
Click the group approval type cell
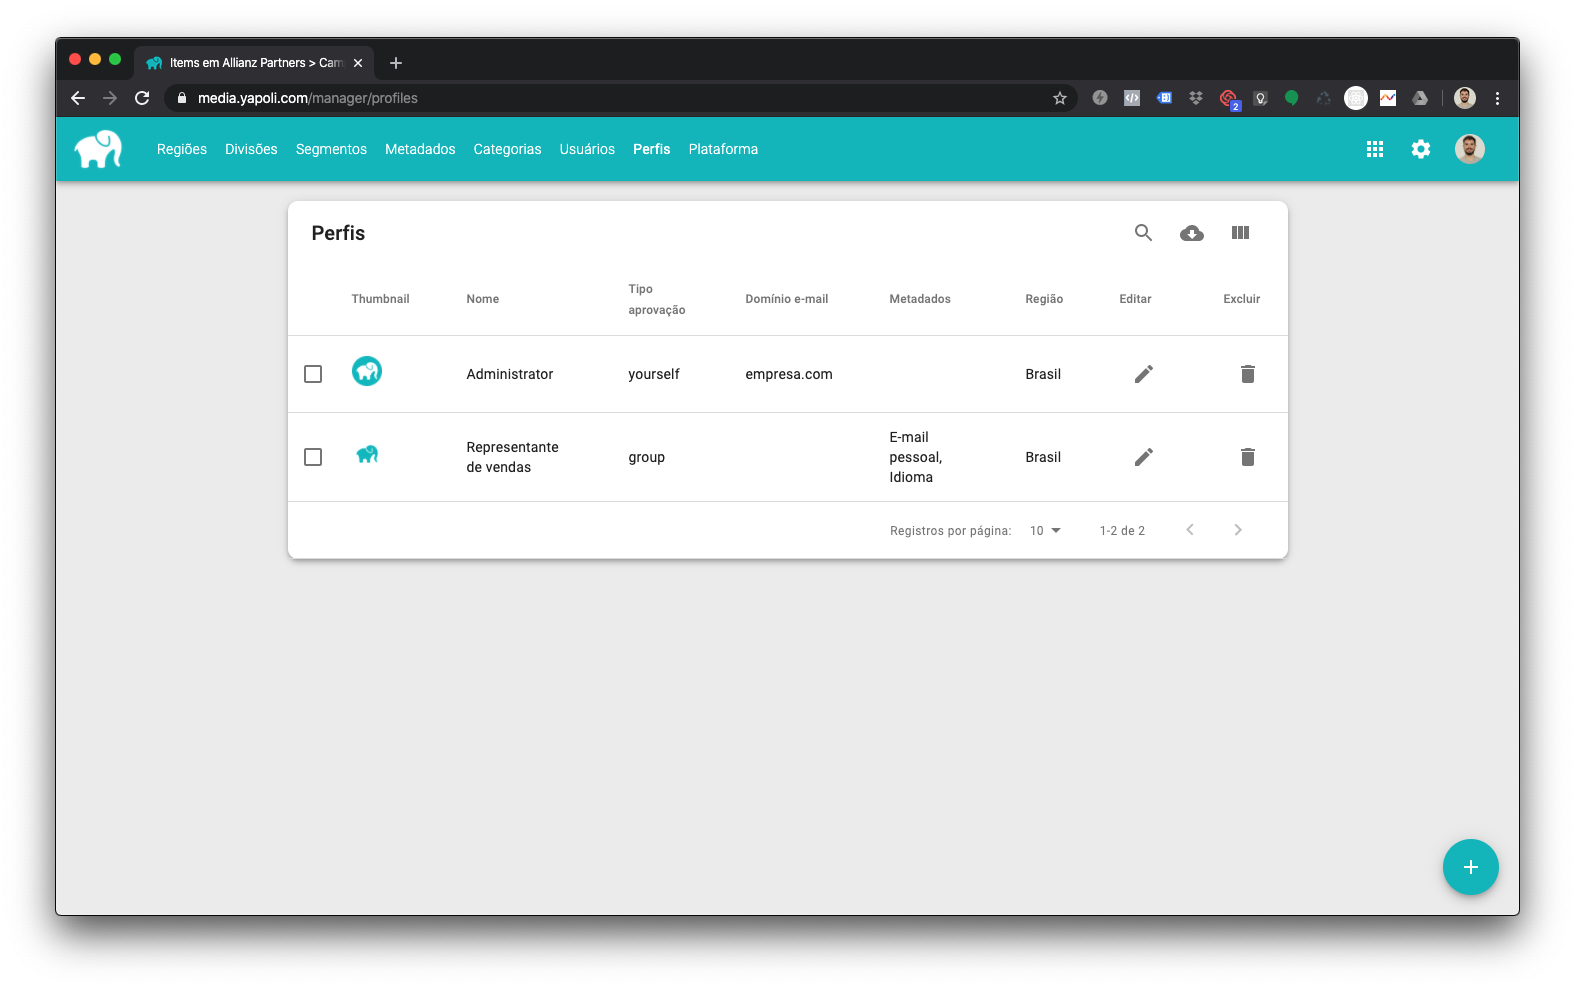[x=647, y=457]
